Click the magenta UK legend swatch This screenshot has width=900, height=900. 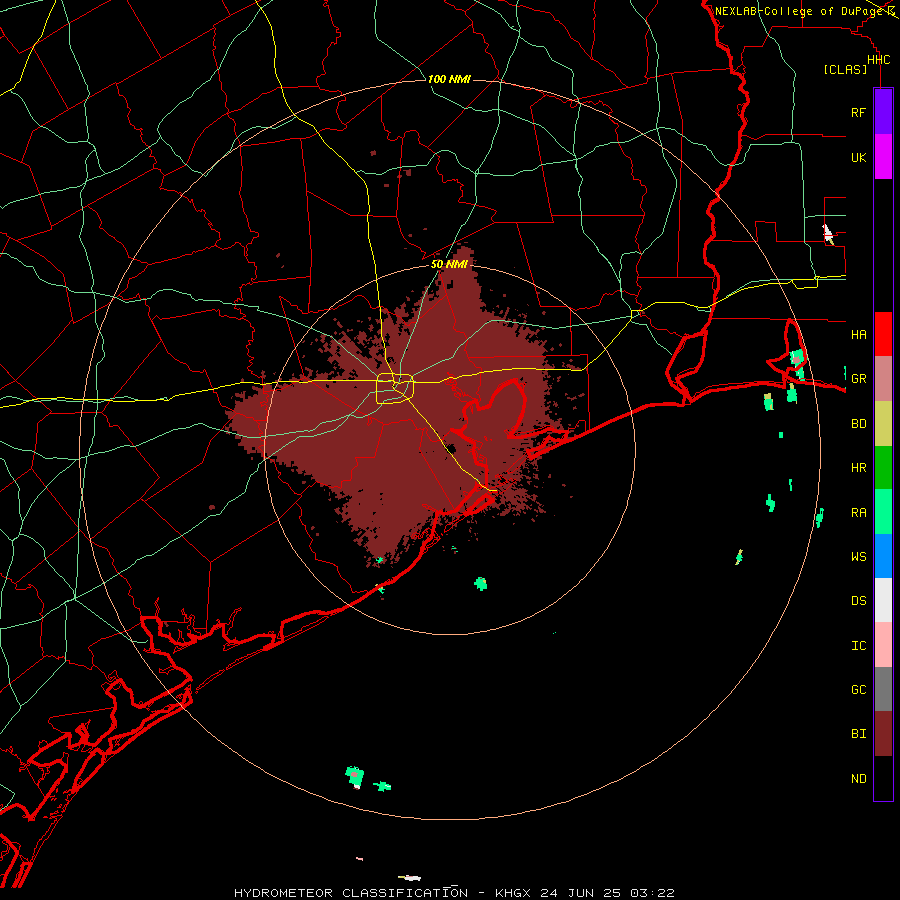click(x=883, y=157)
